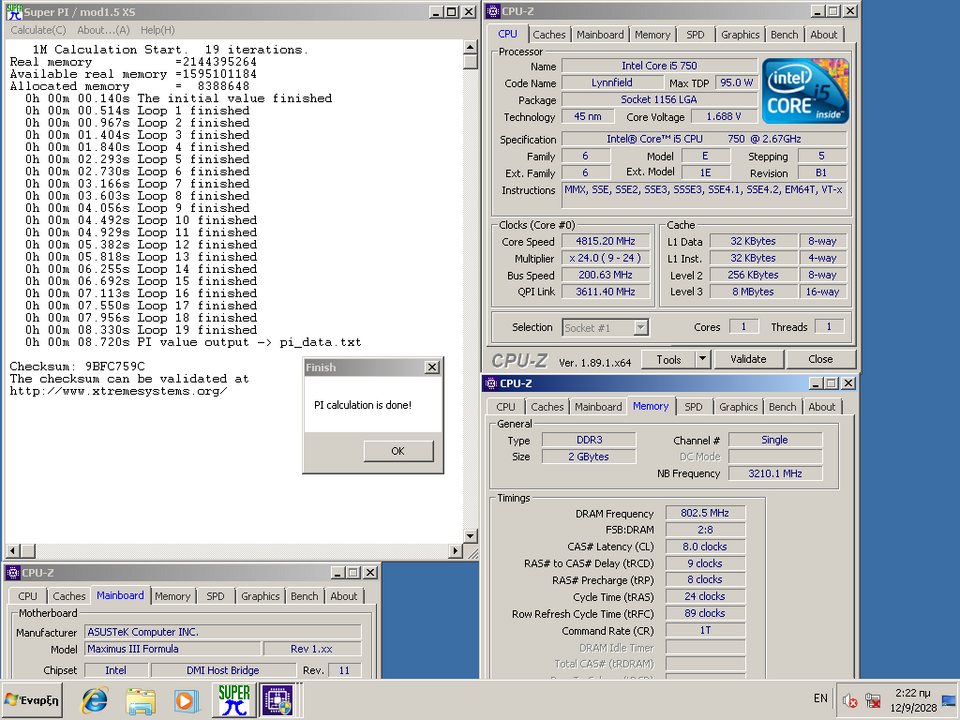This screenshot has width=960, height=720.
Task: Click the CAS# Latency 8.0 clocks value
Action: pyautogui.click(x=705, y=547)
